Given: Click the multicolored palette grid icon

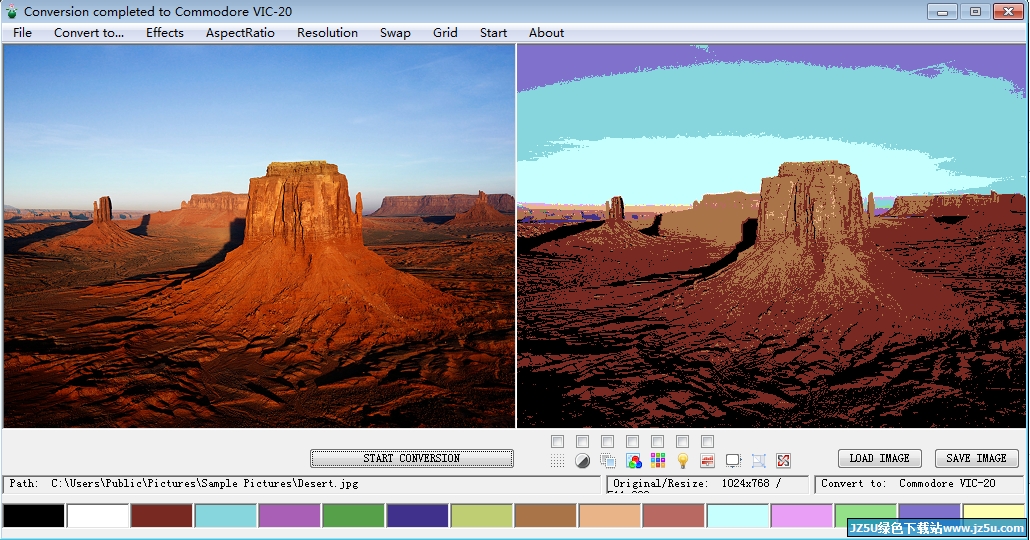Looking at the screenshot, I should coord(658,461).
